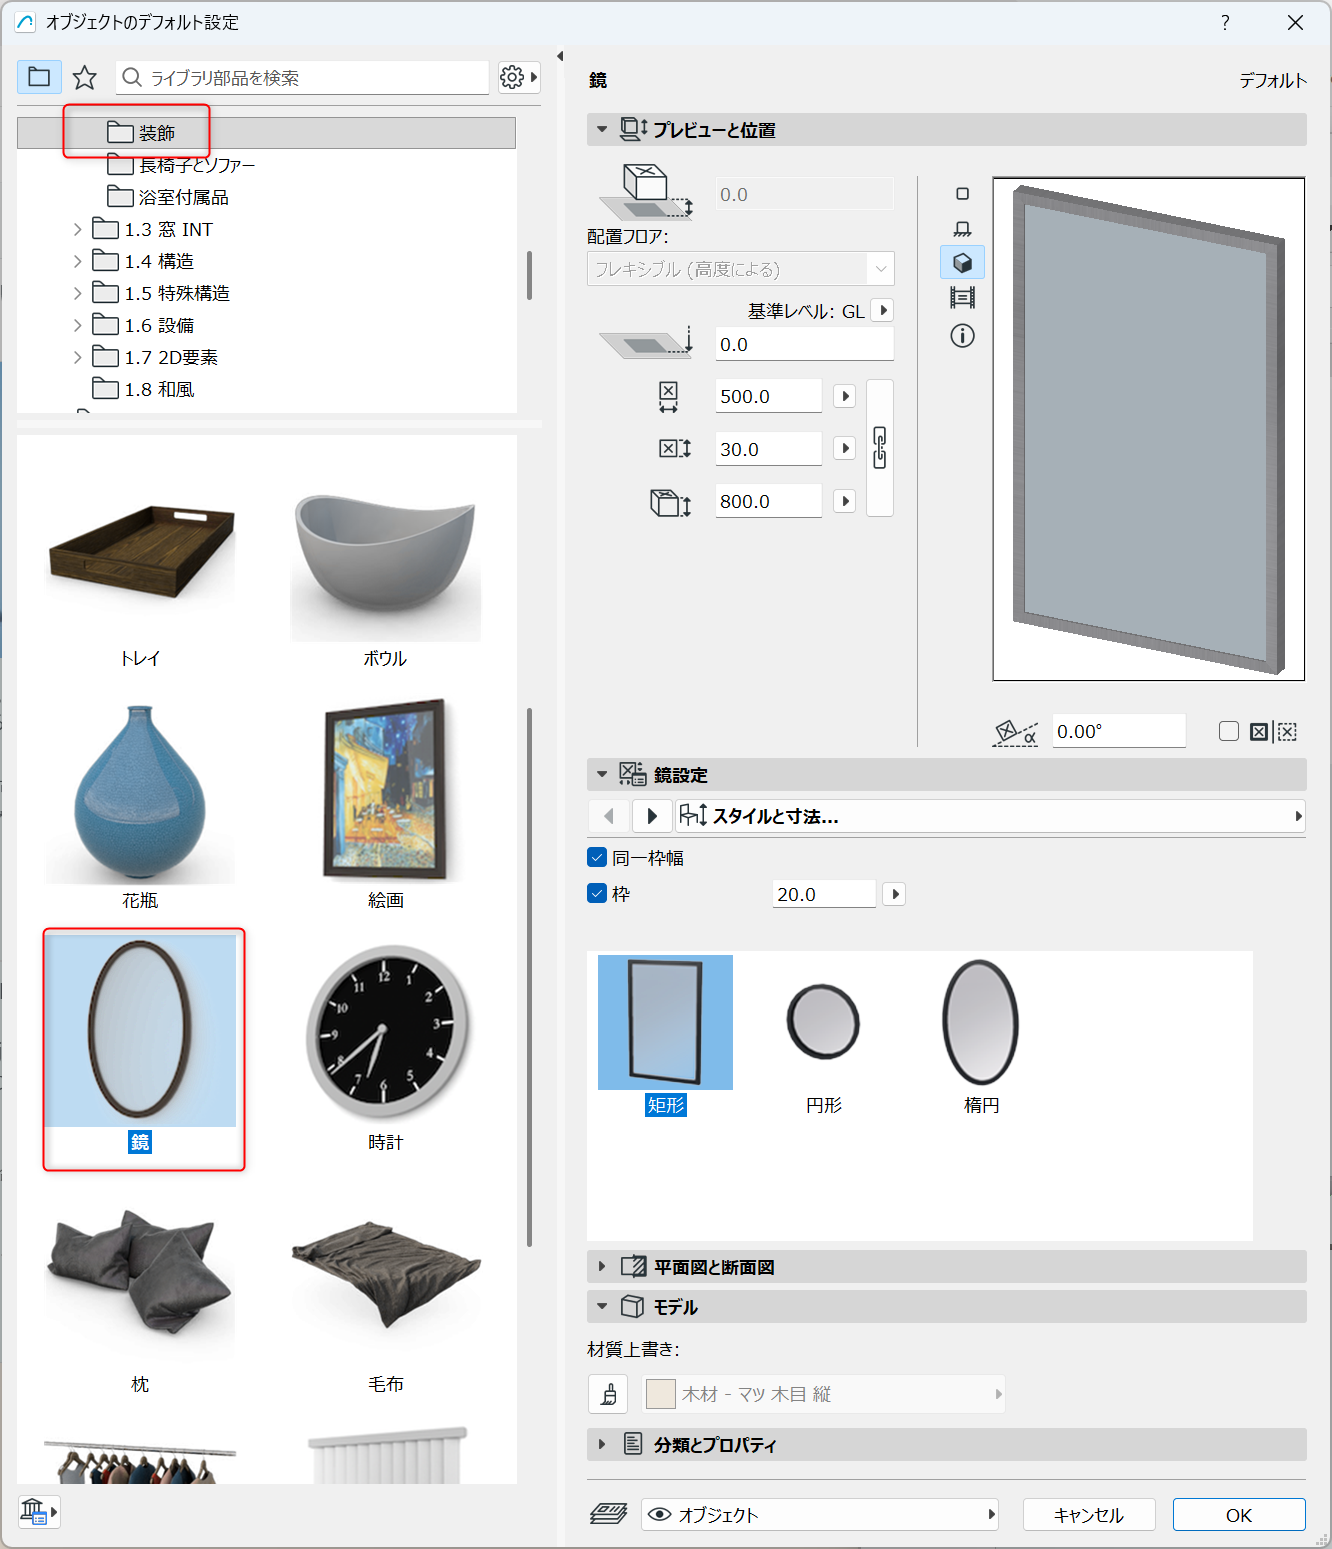Image resolution: width=1332 pixels, height=1549 pixels.
Task: Confirm with the OK button
Action: 1239,1514
